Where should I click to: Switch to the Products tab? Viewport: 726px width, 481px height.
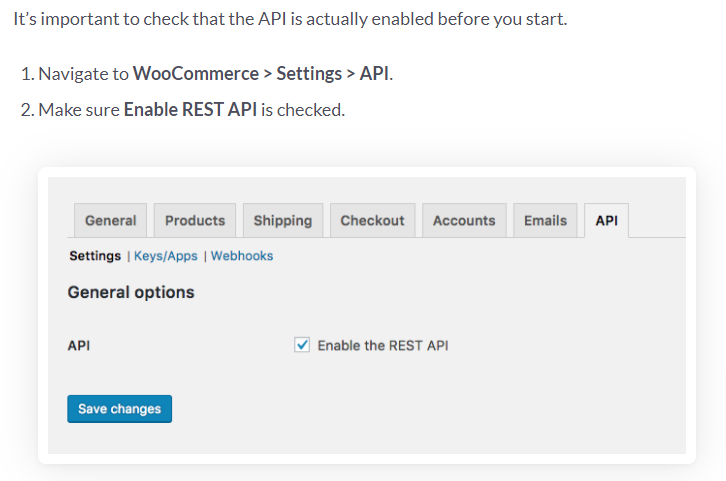pyautogui.click(x=195, y=220)
